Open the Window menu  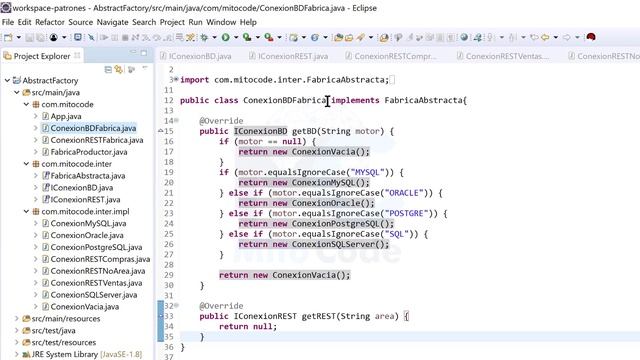(221, 22)
